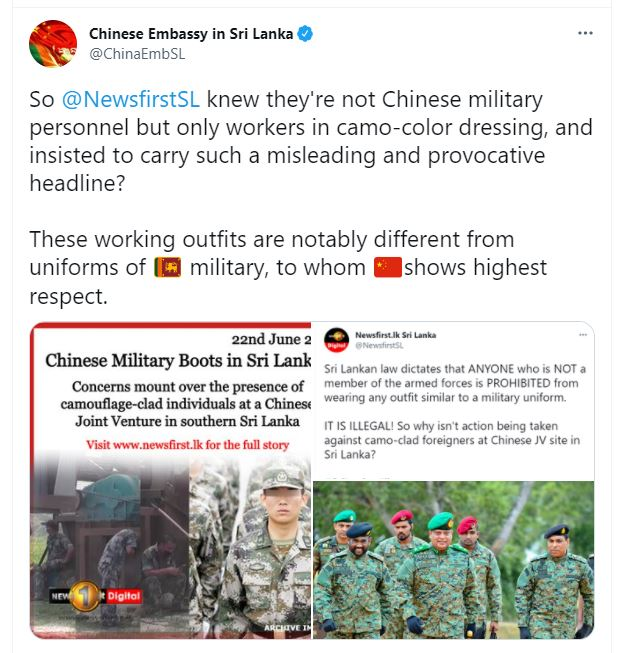Click the News 1st Digital logo
Viewport: 620px width, 653px height.
pos(95,596)
